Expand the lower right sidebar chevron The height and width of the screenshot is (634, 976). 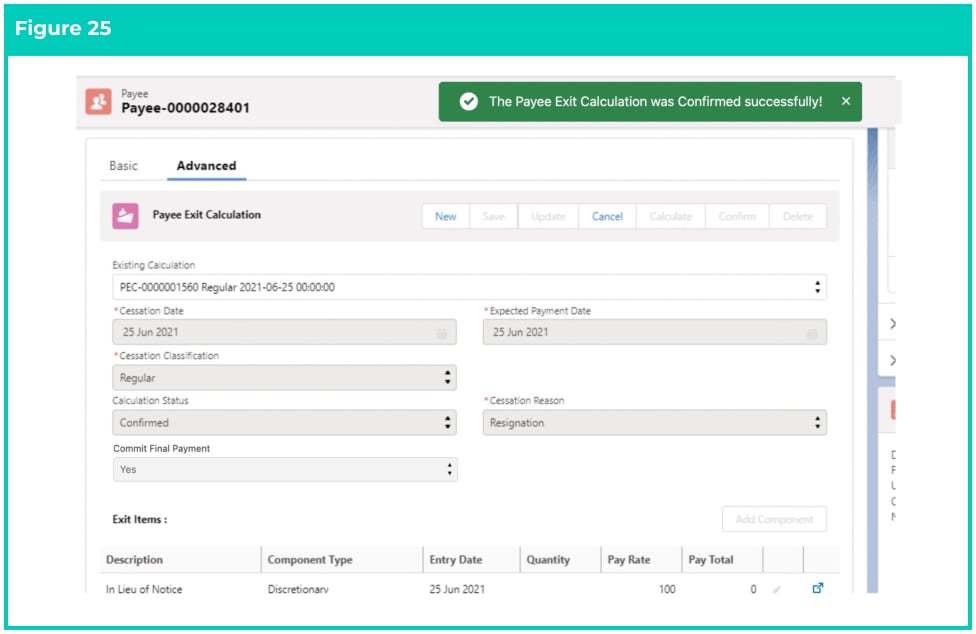[893, 360]
